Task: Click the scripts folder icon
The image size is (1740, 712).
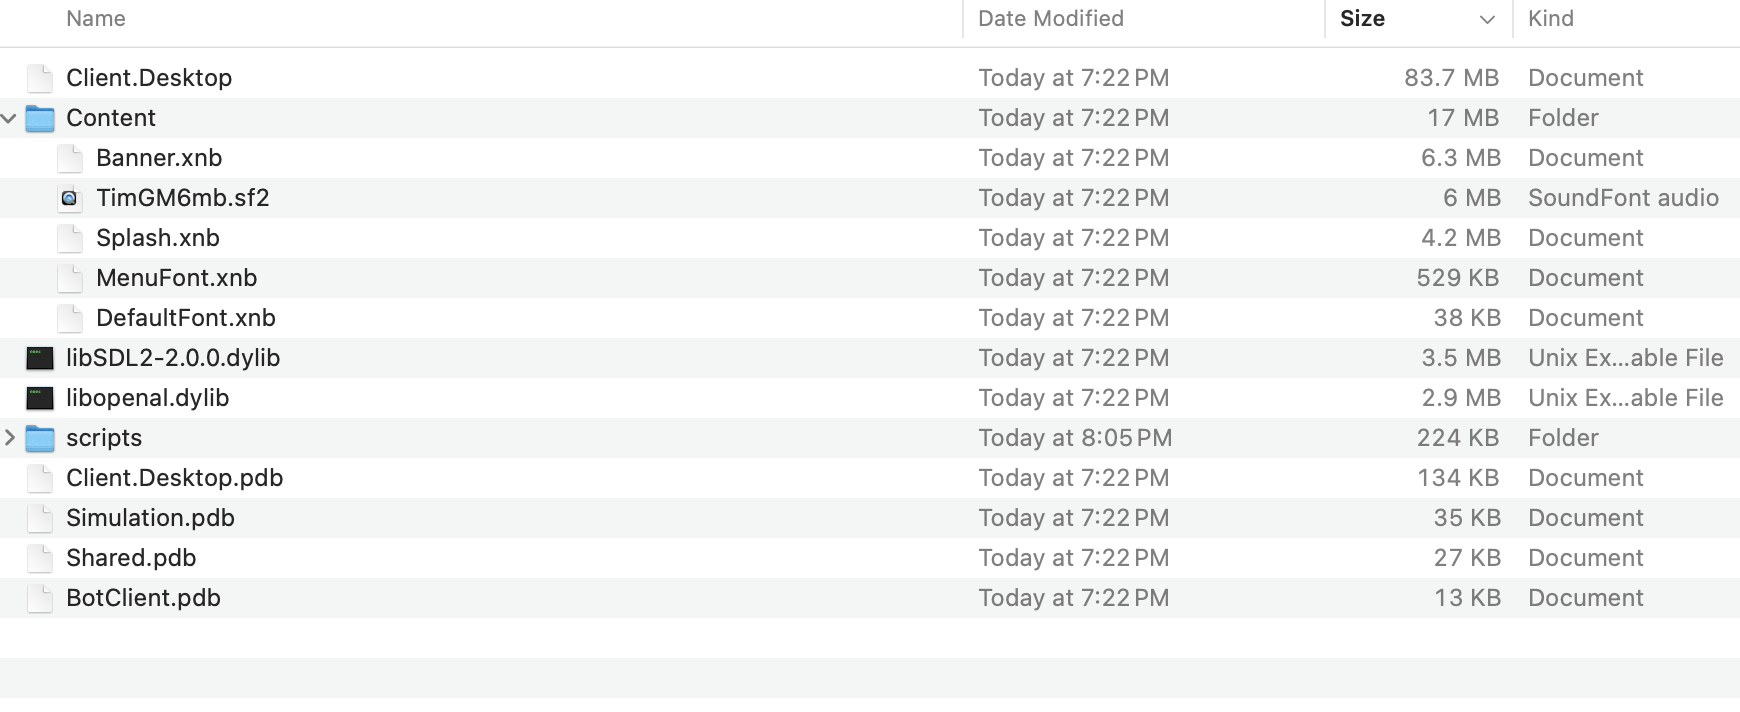Action: coord(40,438)
